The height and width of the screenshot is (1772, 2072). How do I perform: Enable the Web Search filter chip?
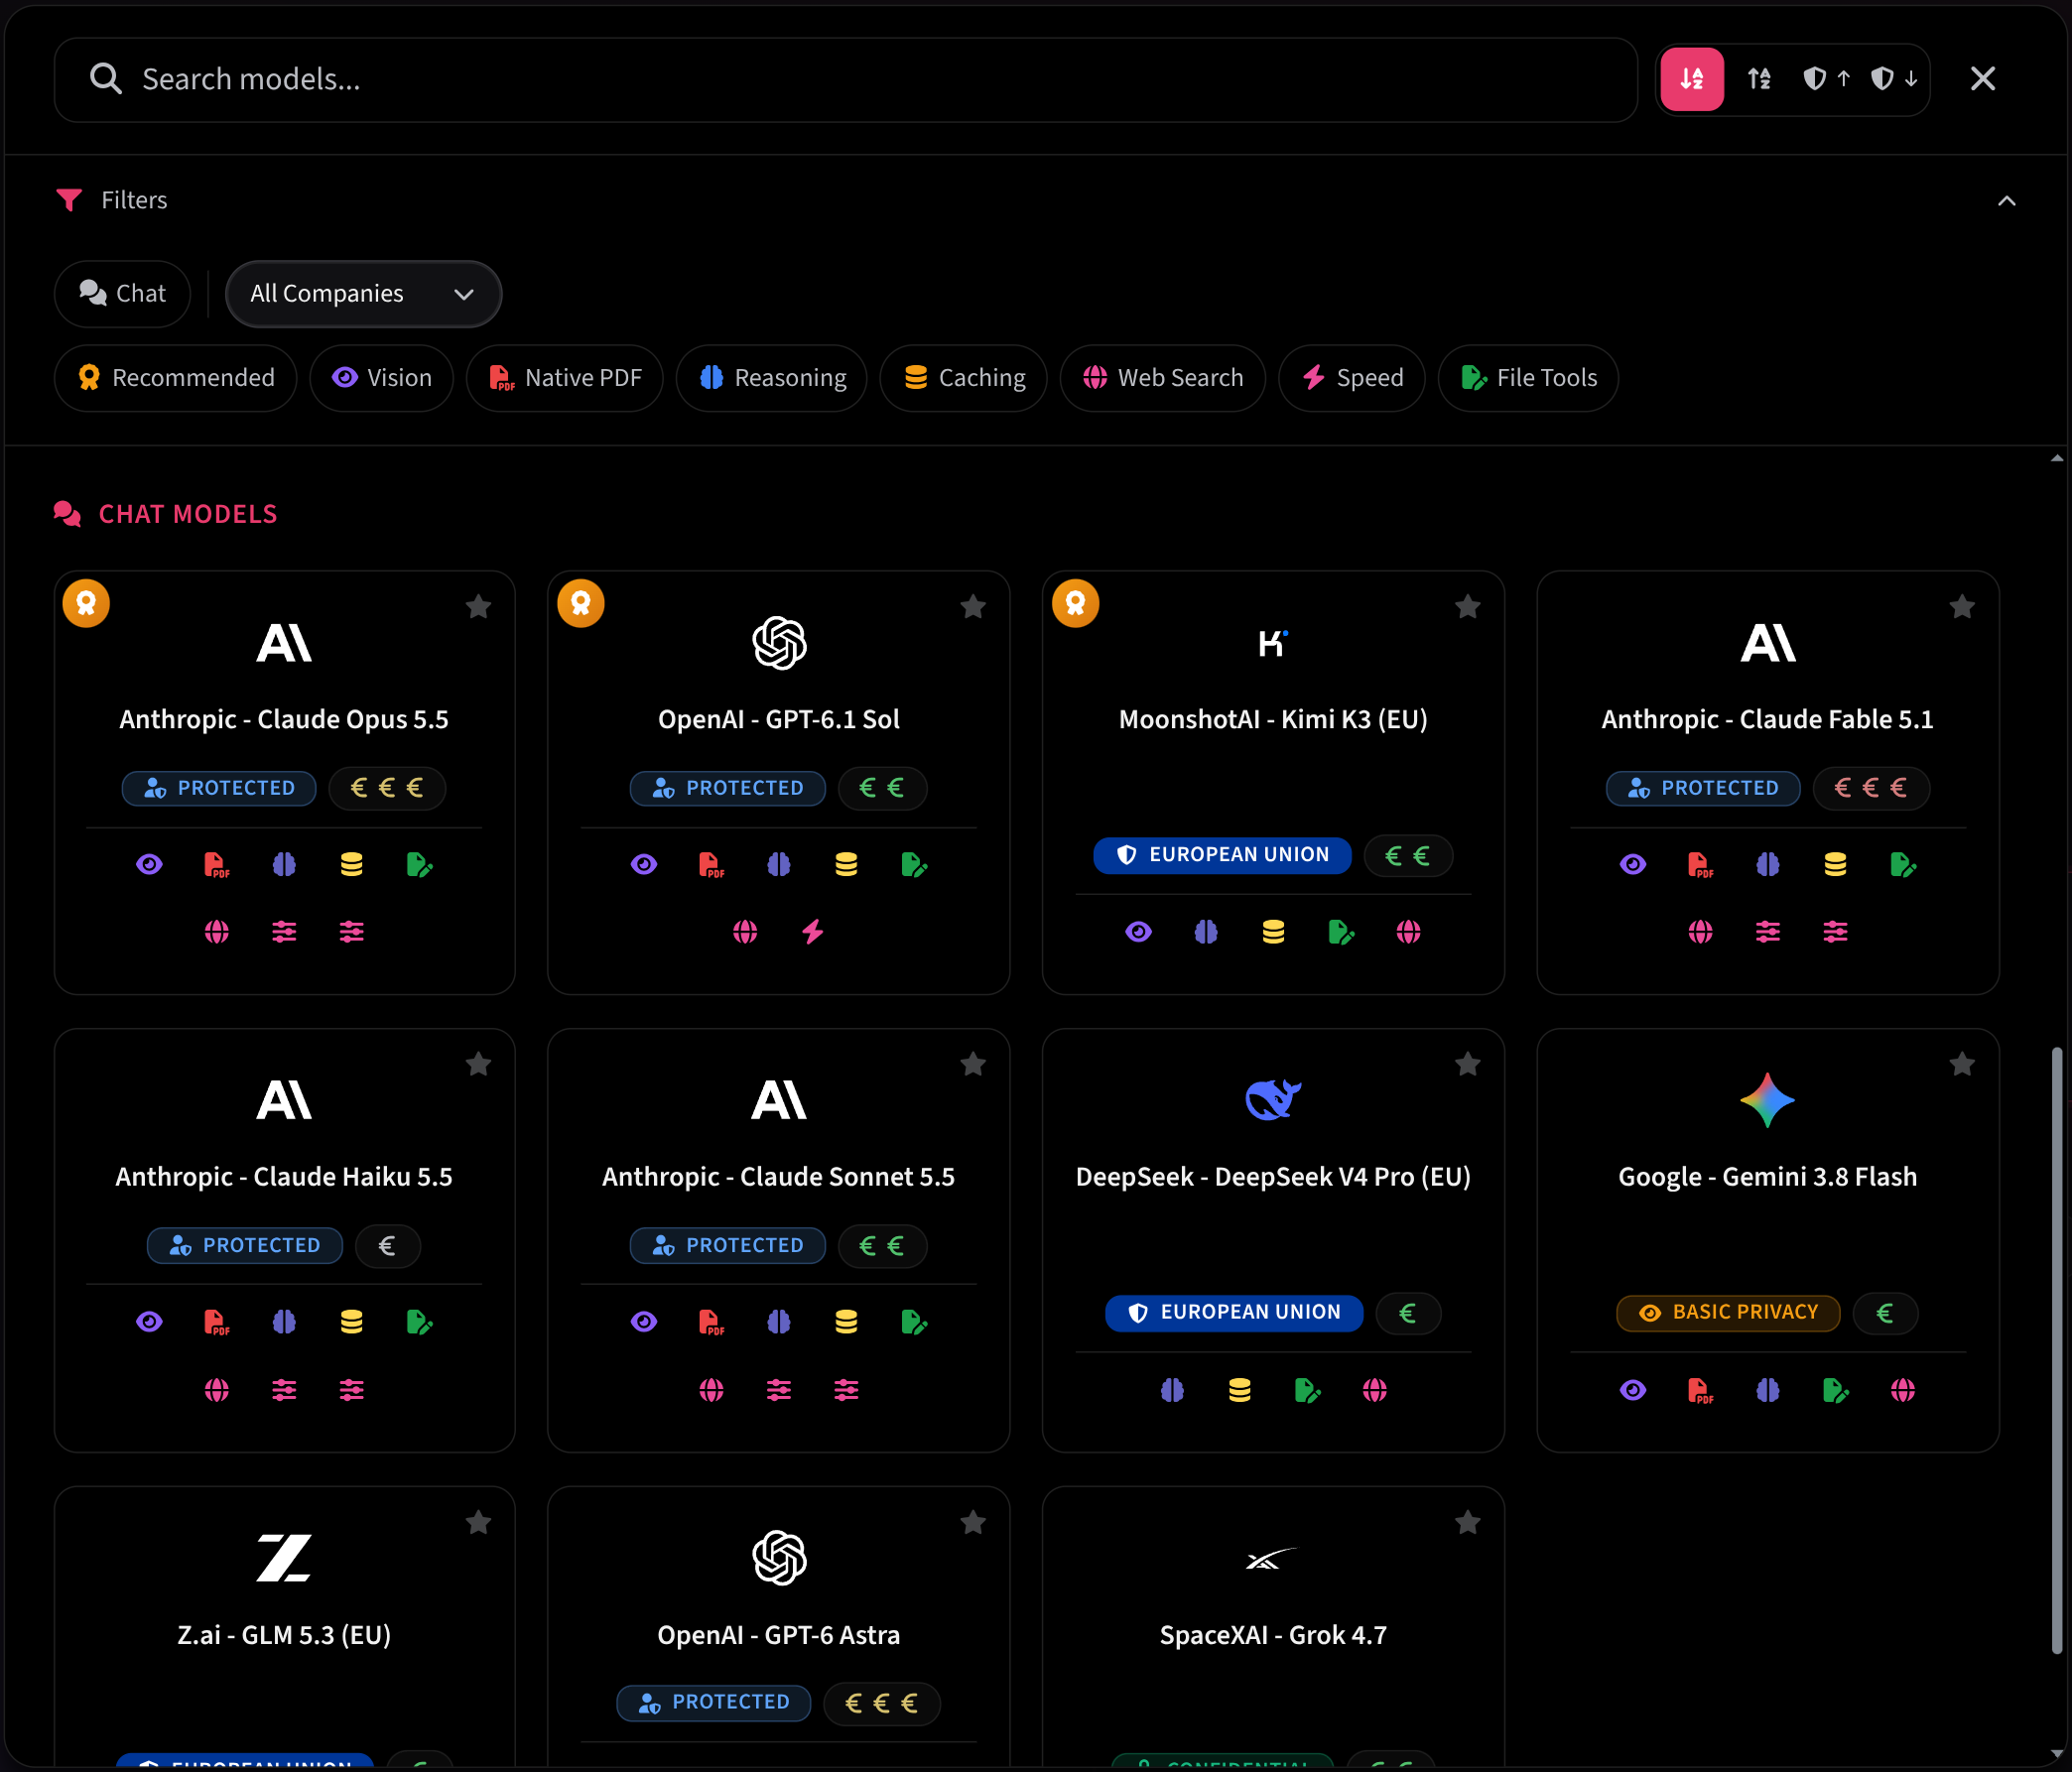pos(1162,377)
